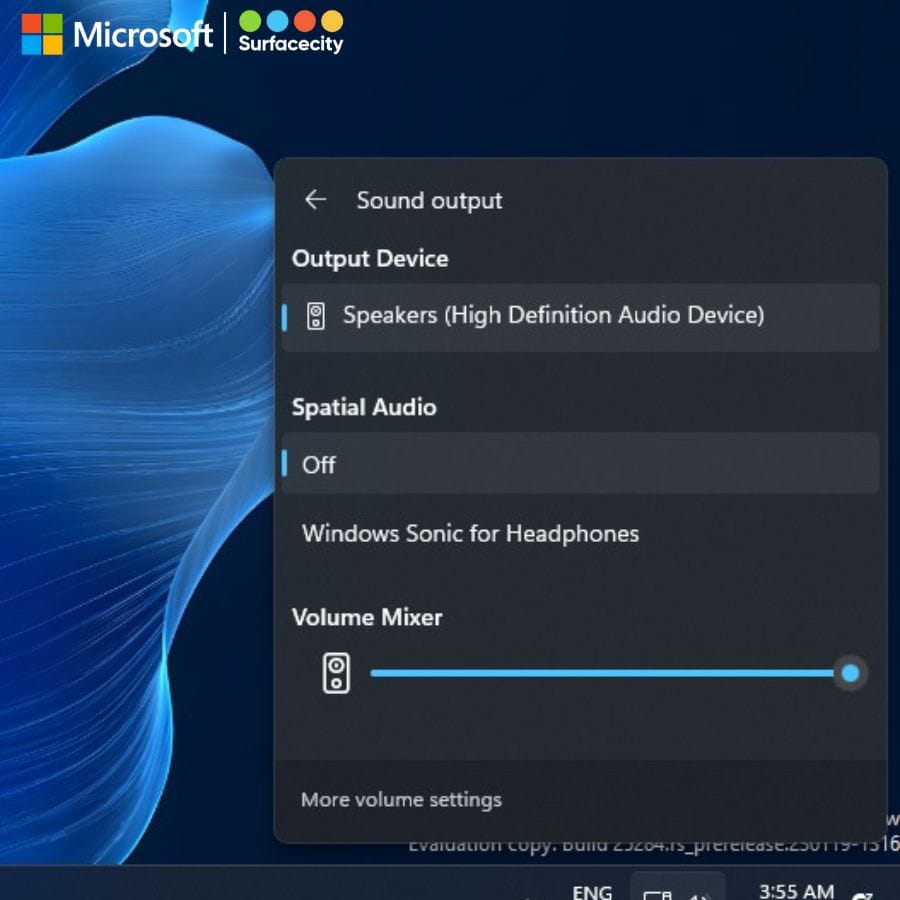Viewport: 900px width, 900px height.
Task: Click the Surfacecity colored dots logo
Action: (x=291, y=22)
